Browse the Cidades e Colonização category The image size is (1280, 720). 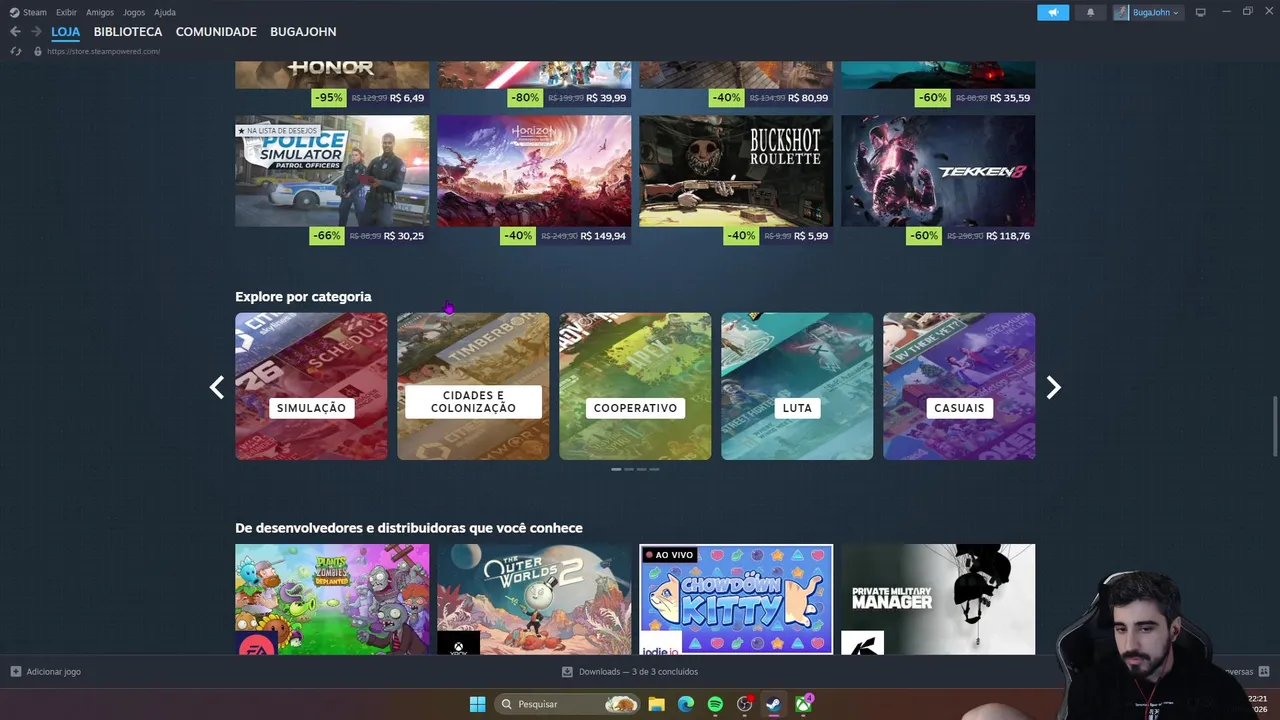[x=473, y=386]
